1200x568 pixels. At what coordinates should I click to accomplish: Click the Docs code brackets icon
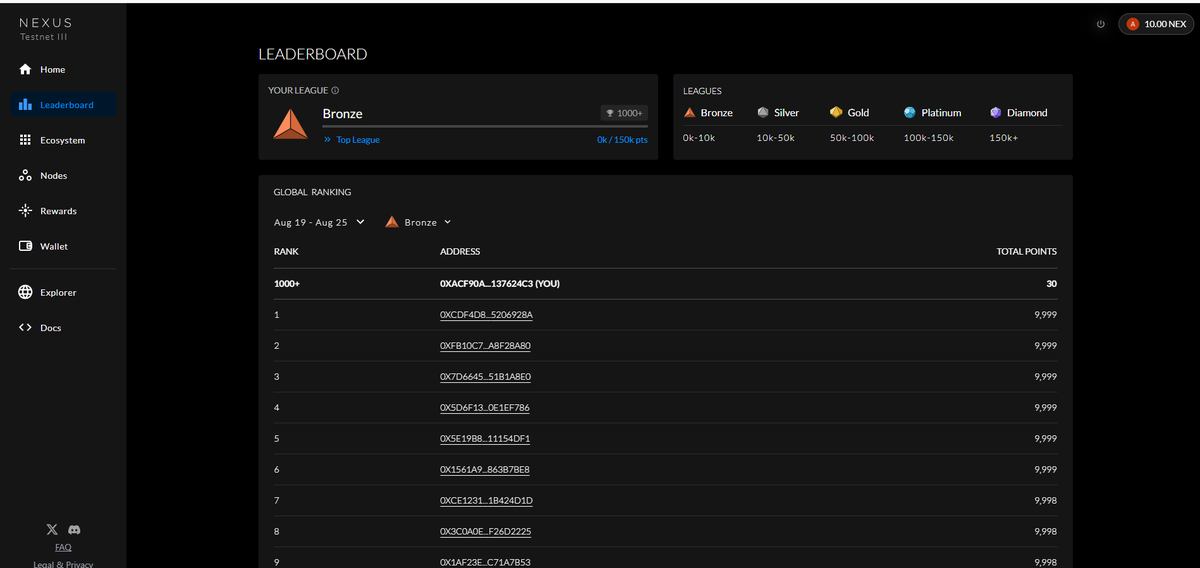26,328
